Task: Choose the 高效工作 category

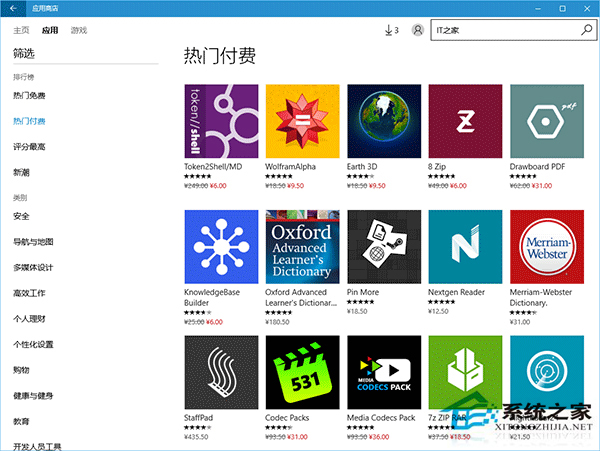Action: (x=29, y=293)
